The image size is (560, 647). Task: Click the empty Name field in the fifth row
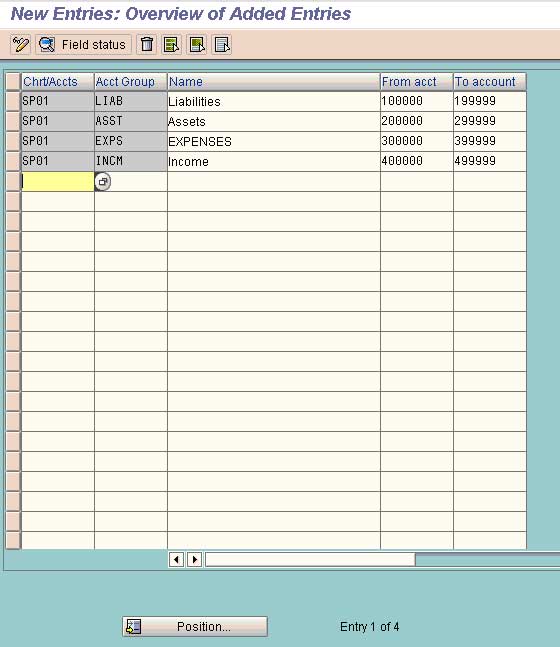[x=274, y=182]
